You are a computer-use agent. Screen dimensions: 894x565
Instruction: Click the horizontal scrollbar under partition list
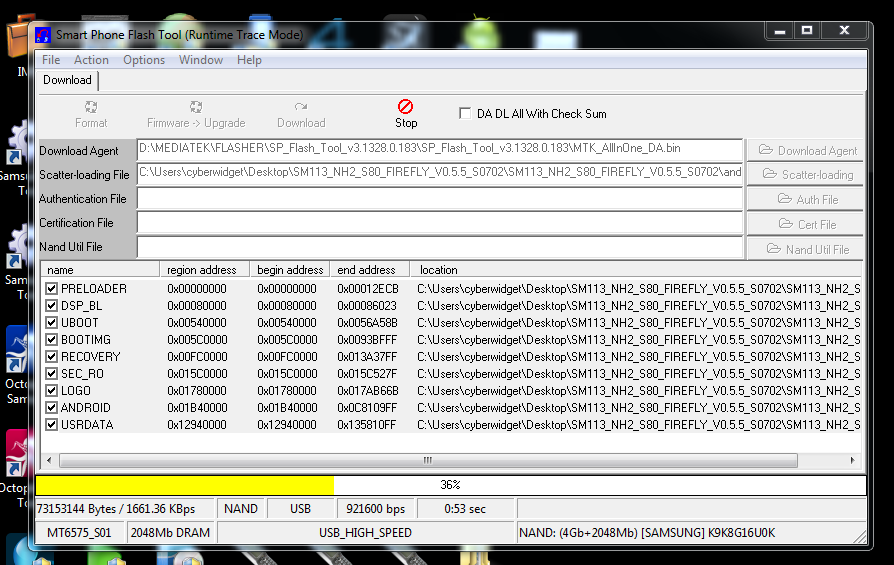tap(428, 460)
